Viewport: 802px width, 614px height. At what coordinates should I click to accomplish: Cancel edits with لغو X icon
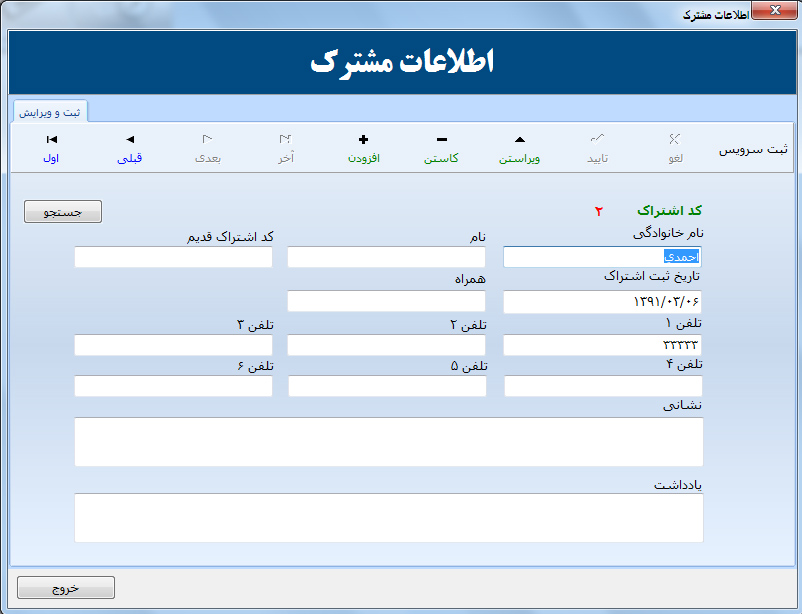tap(675, 139)
